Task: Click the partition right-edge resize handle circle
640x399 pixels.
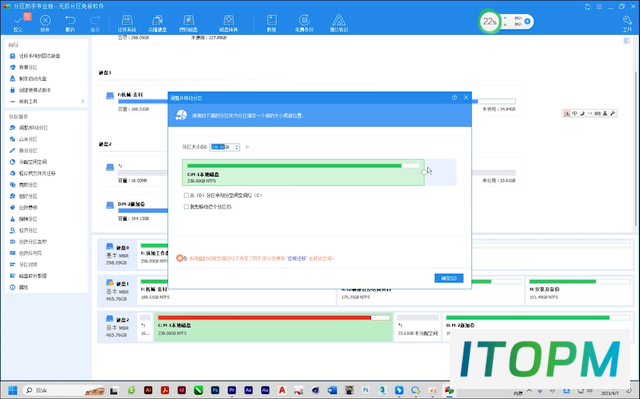Action: (424, 172)
